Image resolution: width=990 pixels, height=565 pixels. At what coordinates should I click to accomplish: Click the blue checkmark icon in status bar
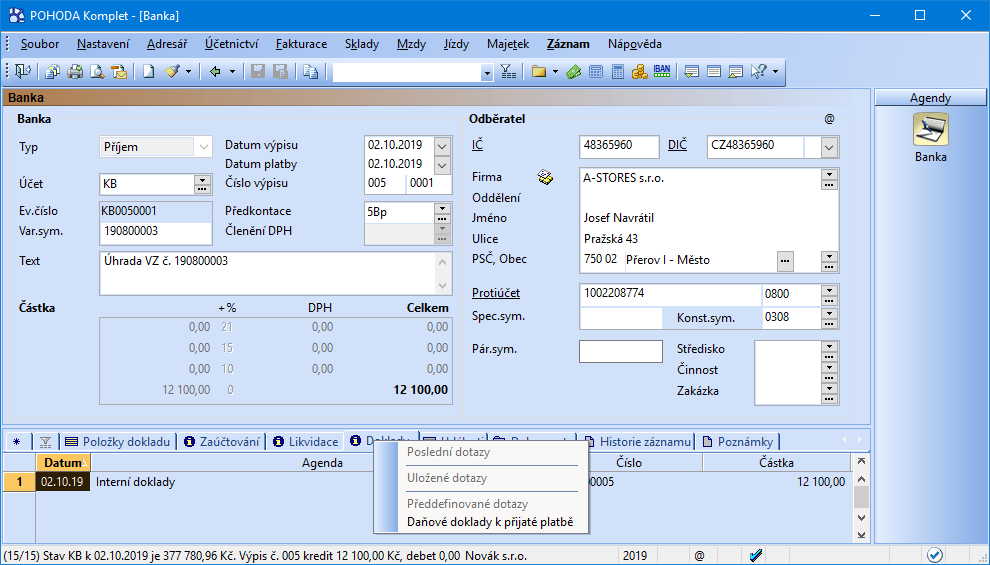[x=756, y=556]
